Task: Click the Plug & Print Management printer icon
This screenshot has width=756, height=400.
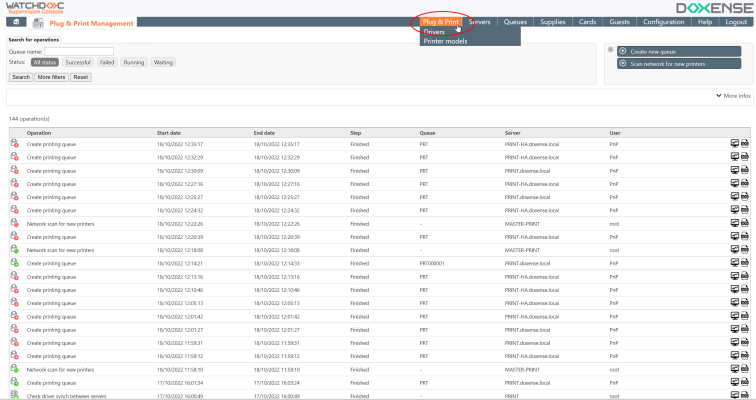Action: [x=38, y=22]
